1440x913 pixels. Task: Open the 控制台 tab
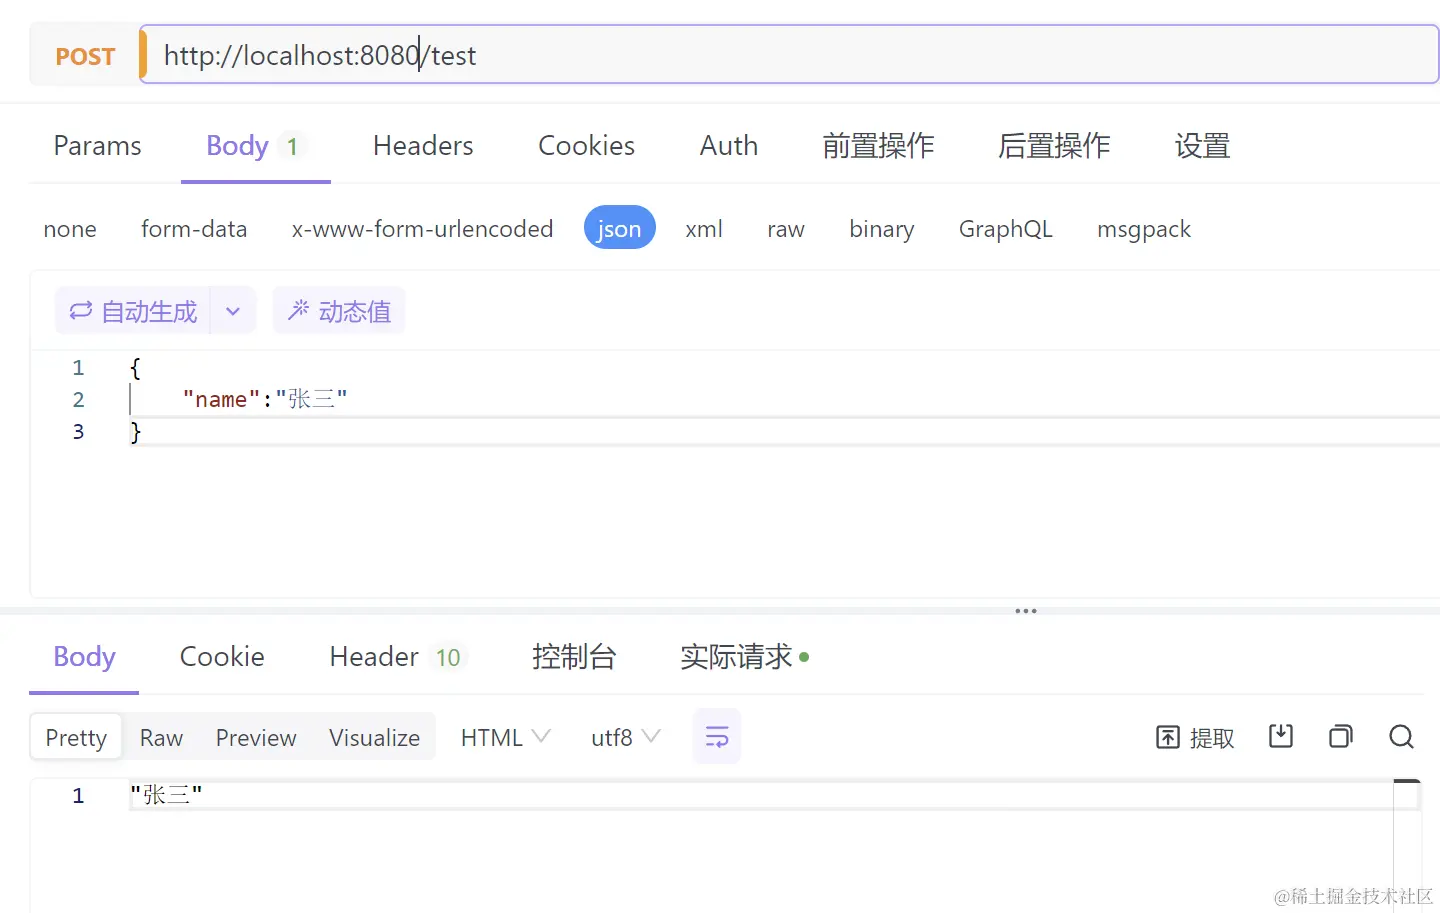pos(574,657)
